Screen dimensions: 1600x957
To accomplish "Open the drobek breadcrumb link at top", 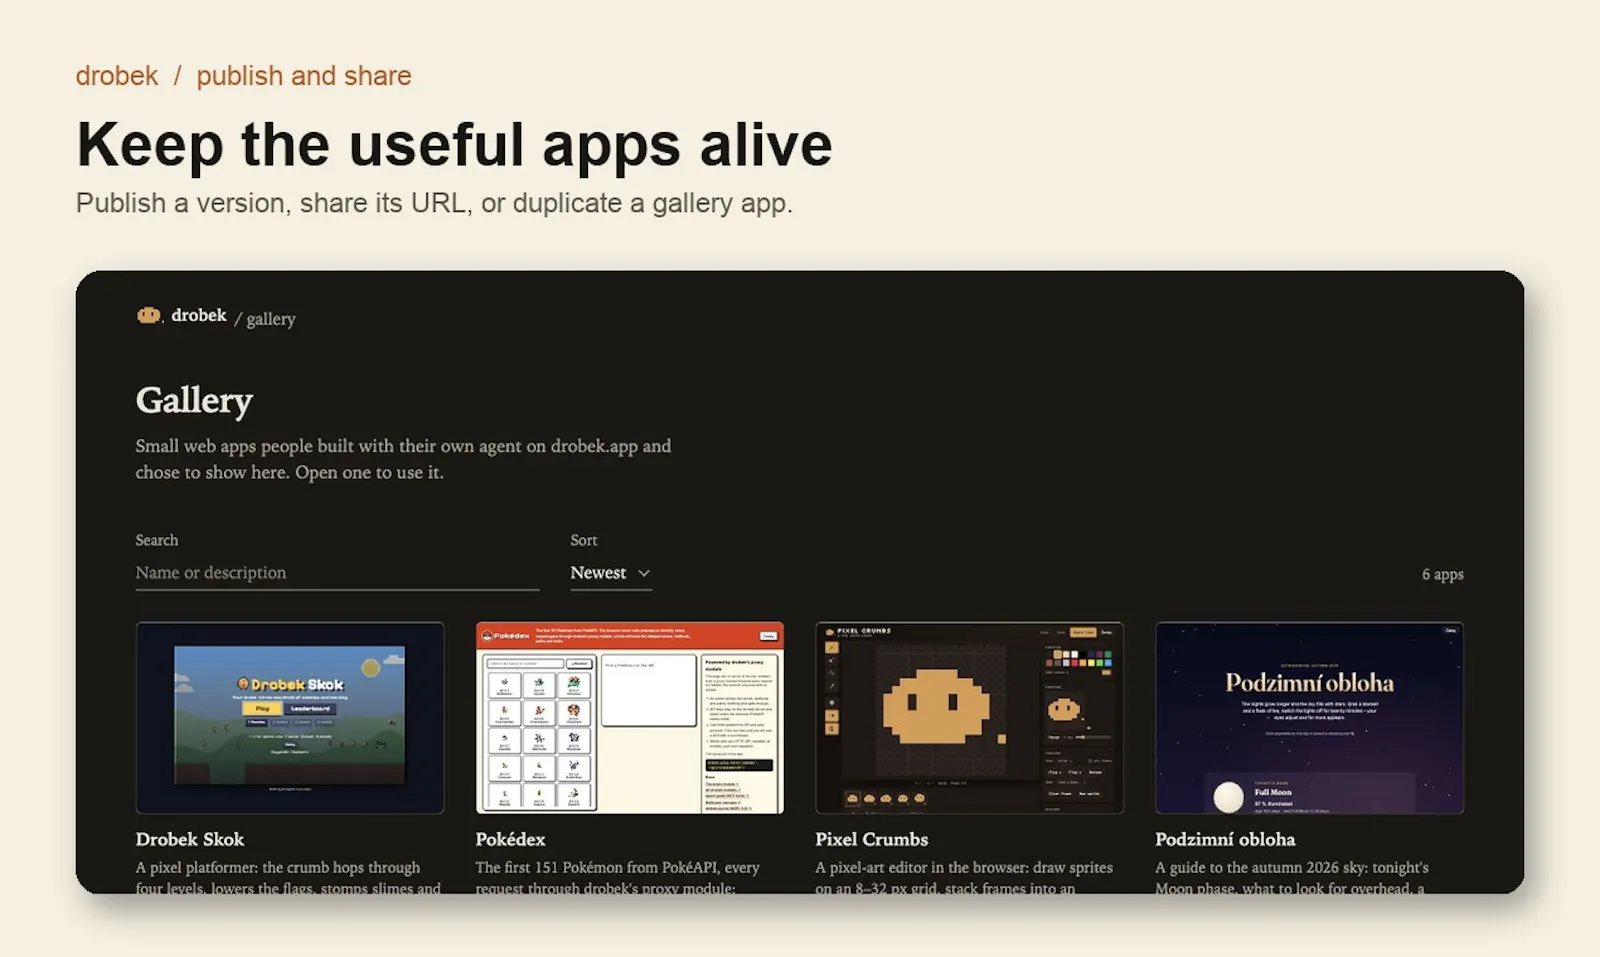I will tap(117, 76).
